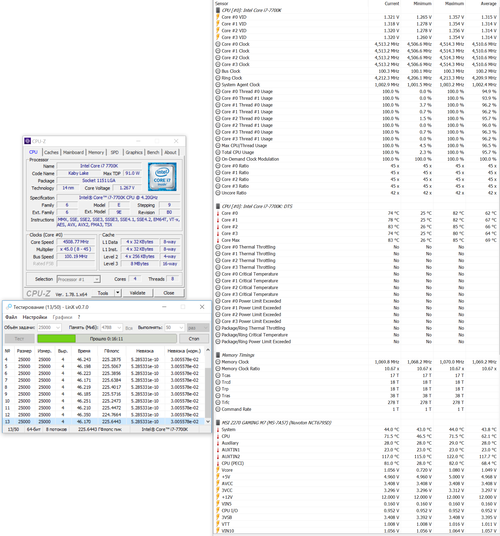This screenshot has width=500, height=536.
Task: Click the chip icon of the i7-7700K DTS group
Action: 218,206
